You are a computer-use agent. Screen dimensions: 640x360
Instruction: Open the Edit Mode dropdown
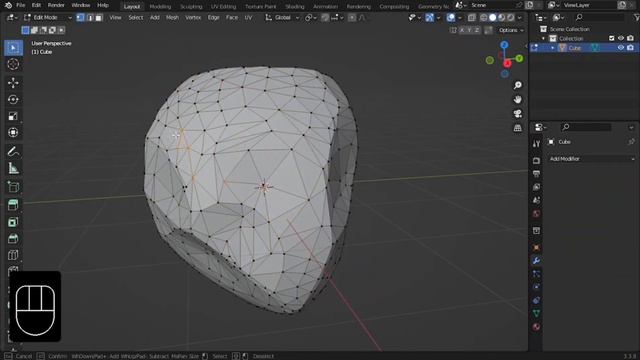coord(48,18)
